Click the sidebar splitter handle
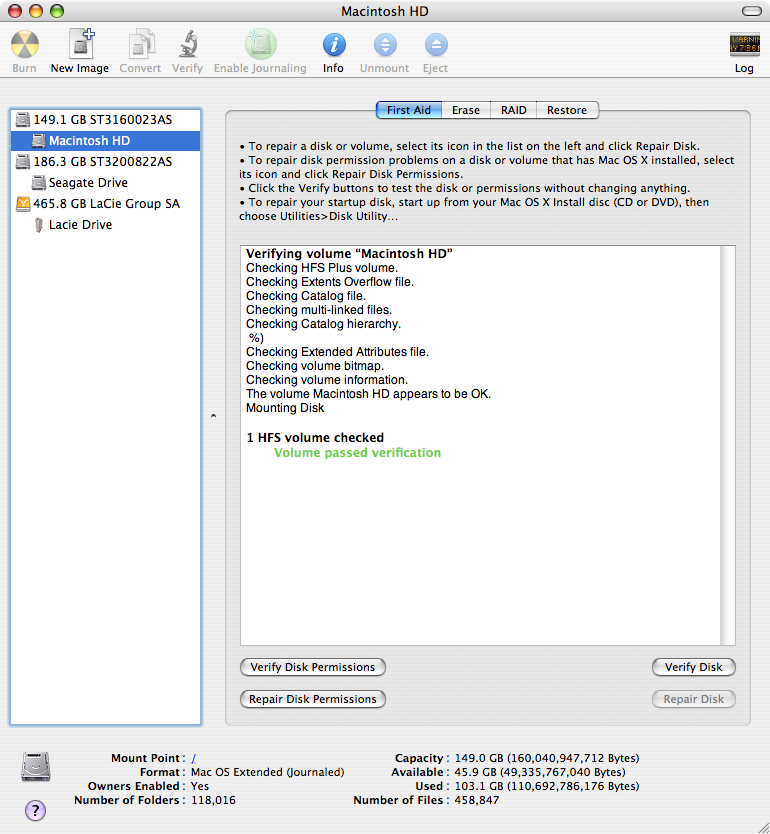This screenshot has height=834, width=770. pos(213,416)
